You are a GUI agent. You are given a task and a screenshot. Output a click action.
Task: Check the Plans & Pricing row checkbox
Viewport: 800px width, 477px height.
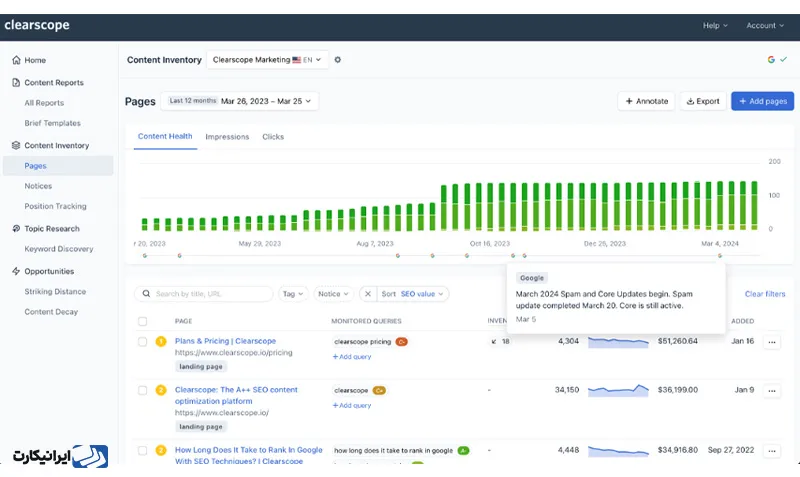point(142,342)
